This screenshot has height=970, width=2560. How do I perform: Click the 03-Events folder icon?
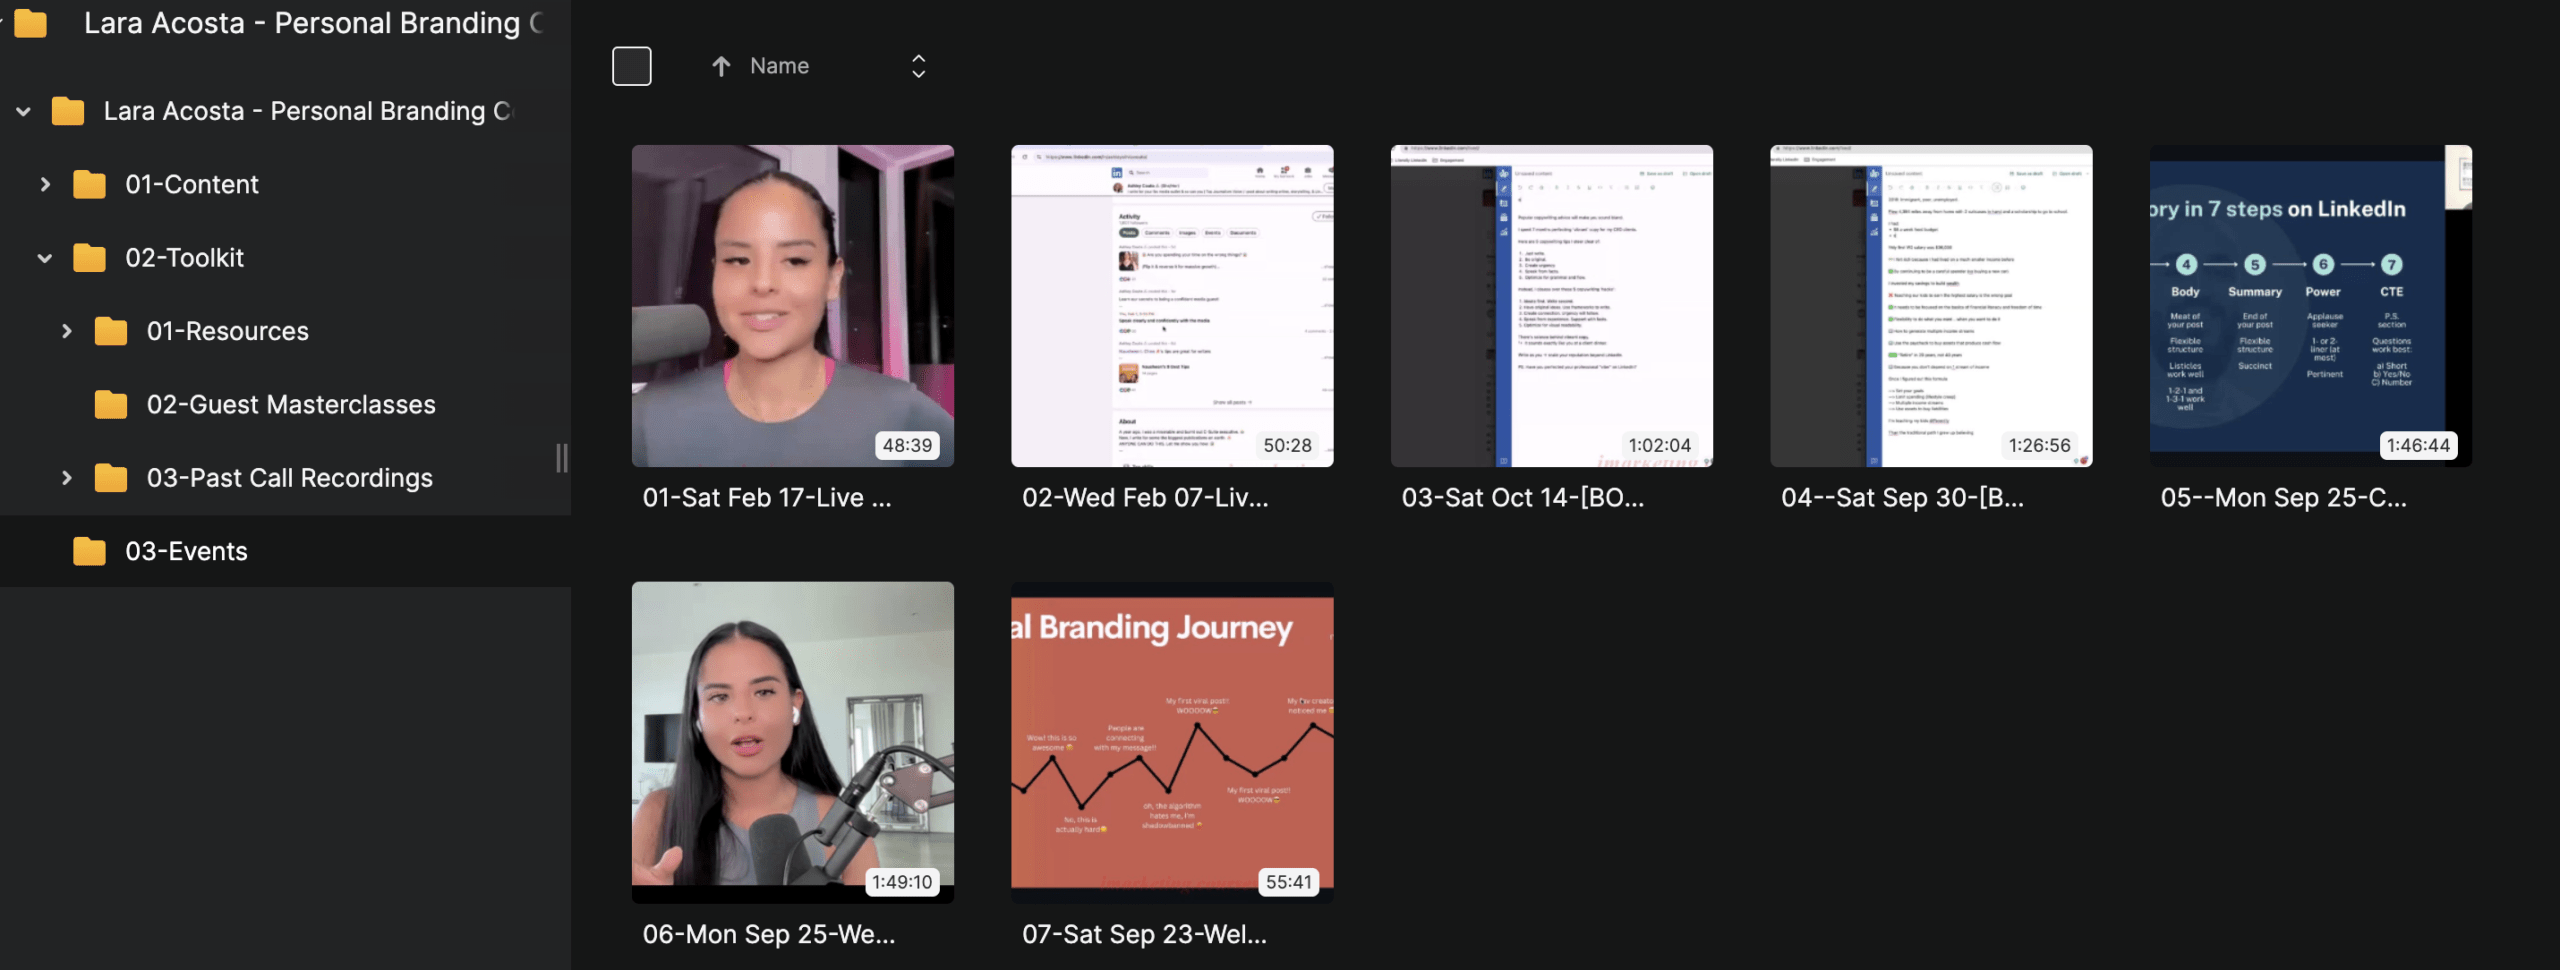[x=89, y=551]
